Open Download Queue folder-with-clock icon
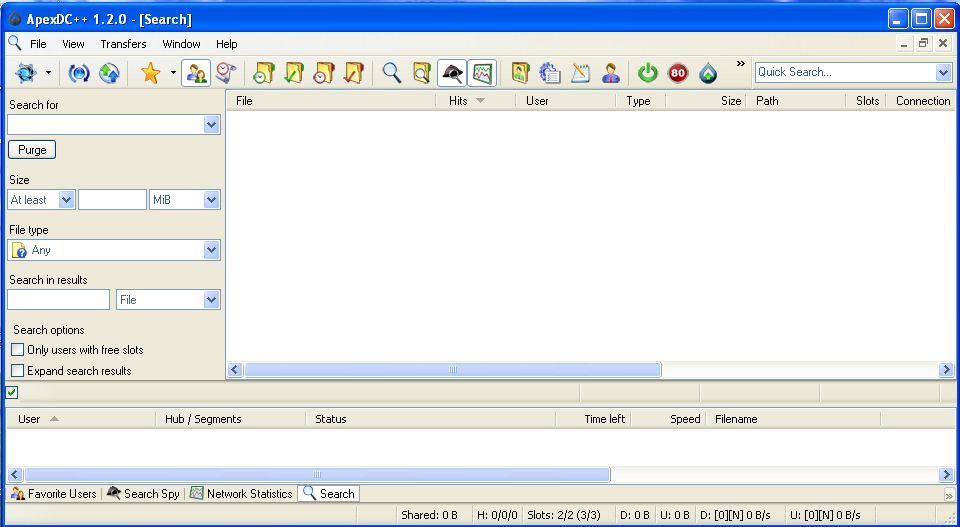 (x=264, y=73)
